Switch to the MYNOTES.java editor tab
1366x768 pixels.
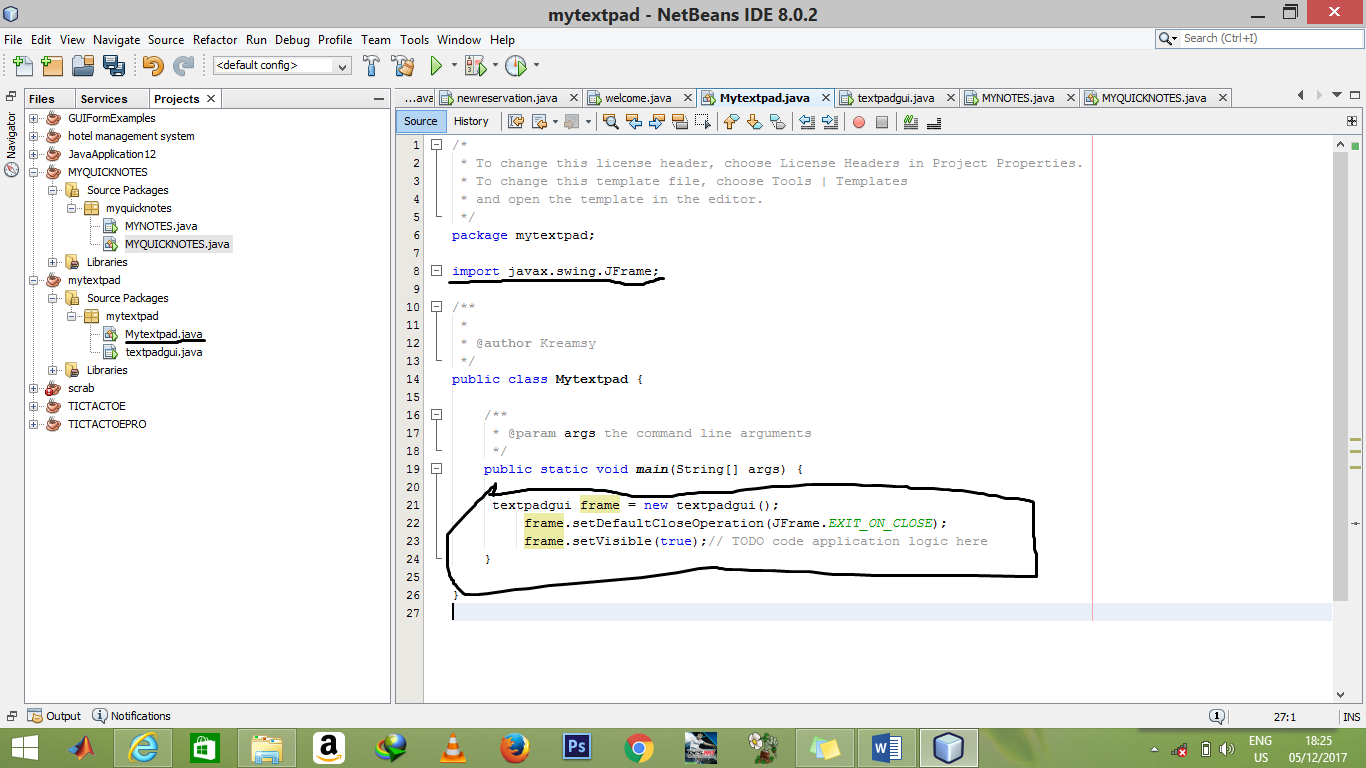click(1018, 98)
